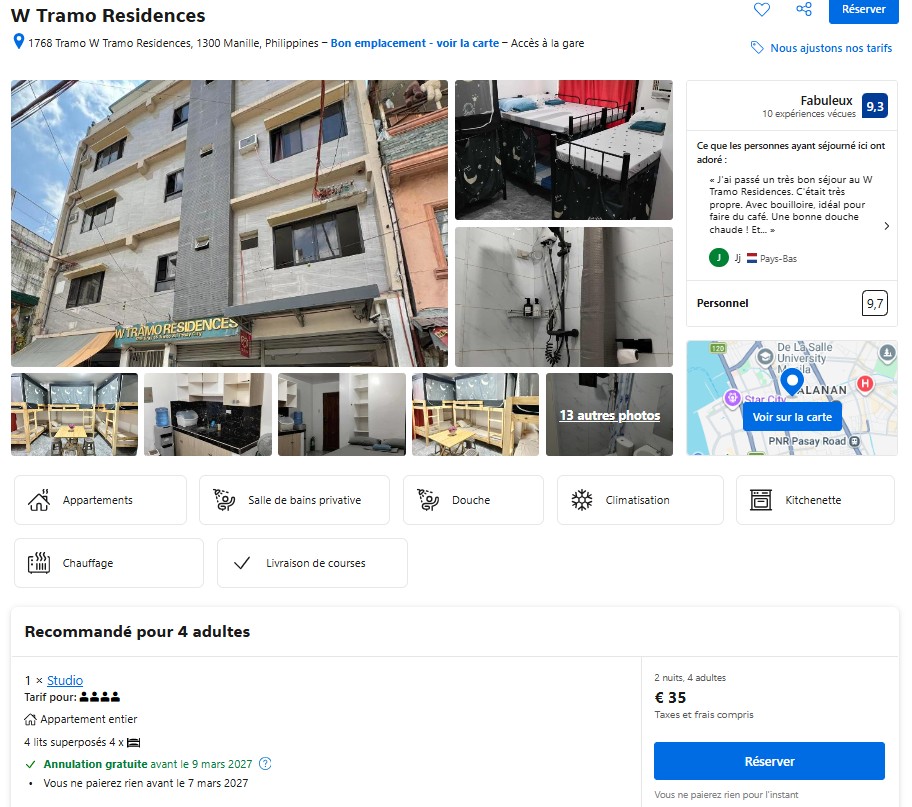Open the Studio room type link

tap(65, 680)
